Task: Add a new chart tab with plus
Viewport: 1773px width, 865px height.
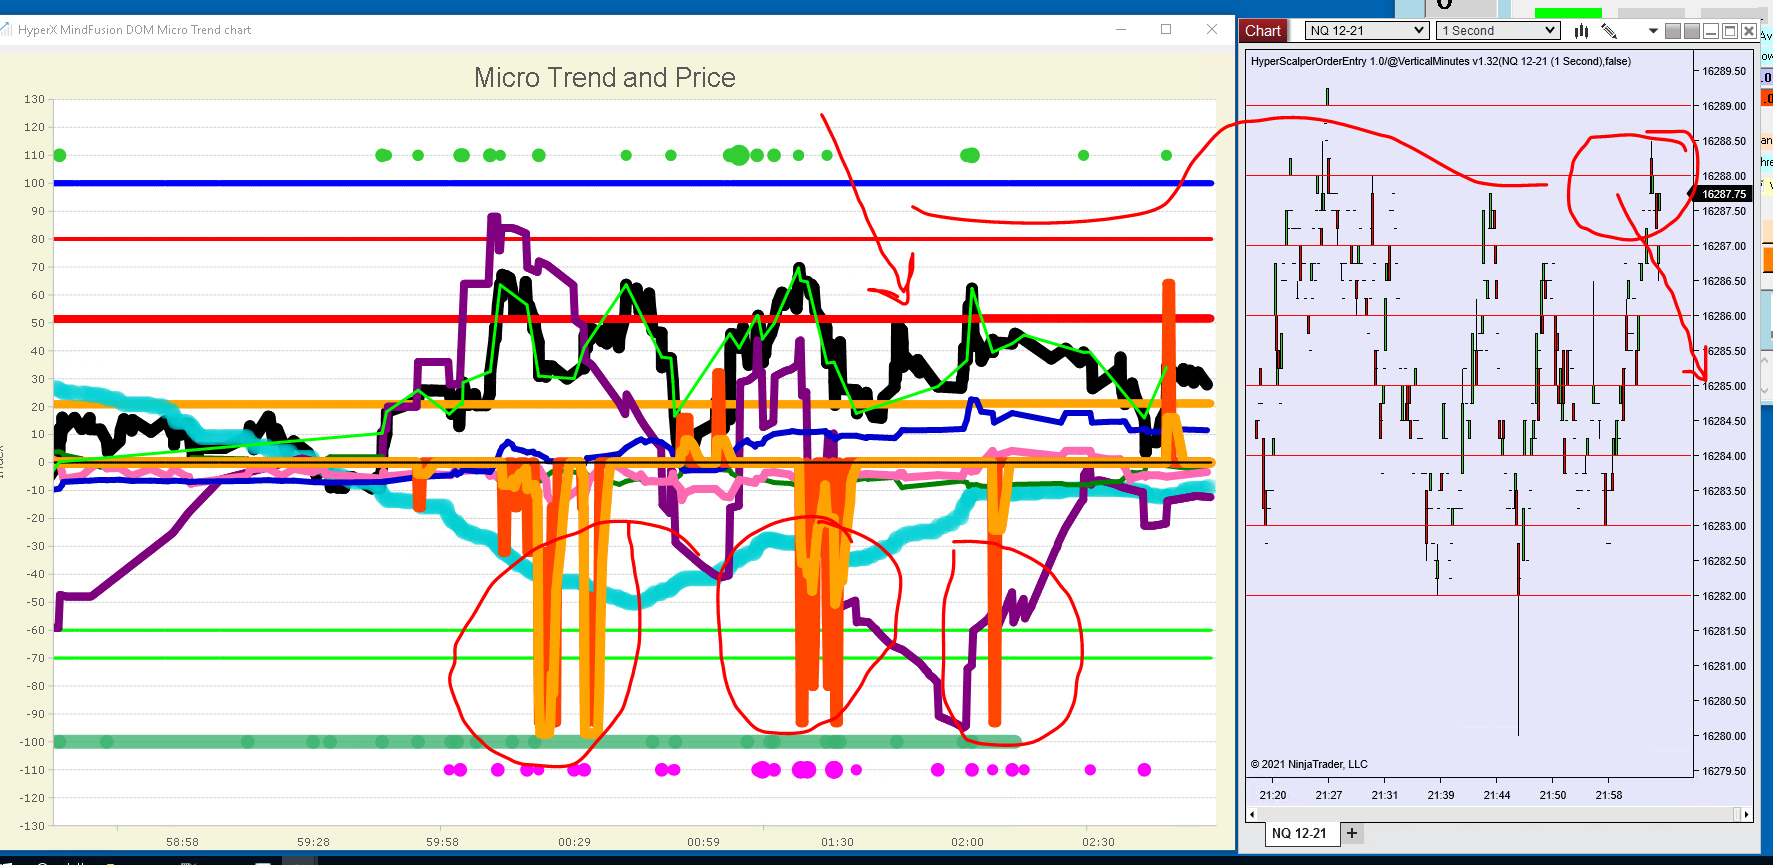Action: 1352,833
